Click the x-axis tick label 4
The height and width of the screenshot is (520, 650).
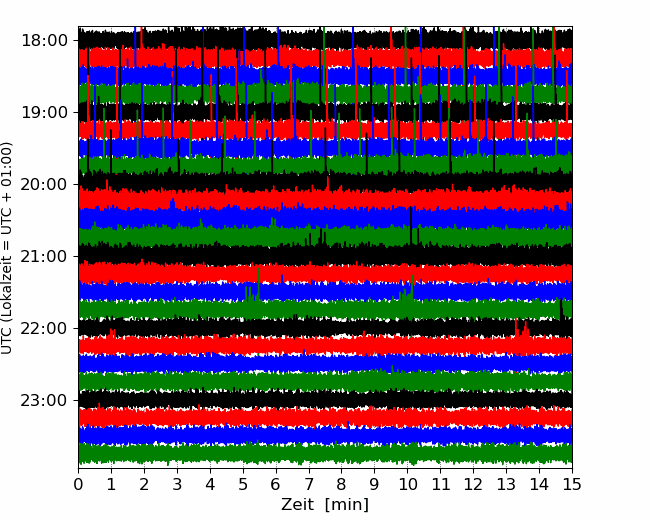[210, 484]
